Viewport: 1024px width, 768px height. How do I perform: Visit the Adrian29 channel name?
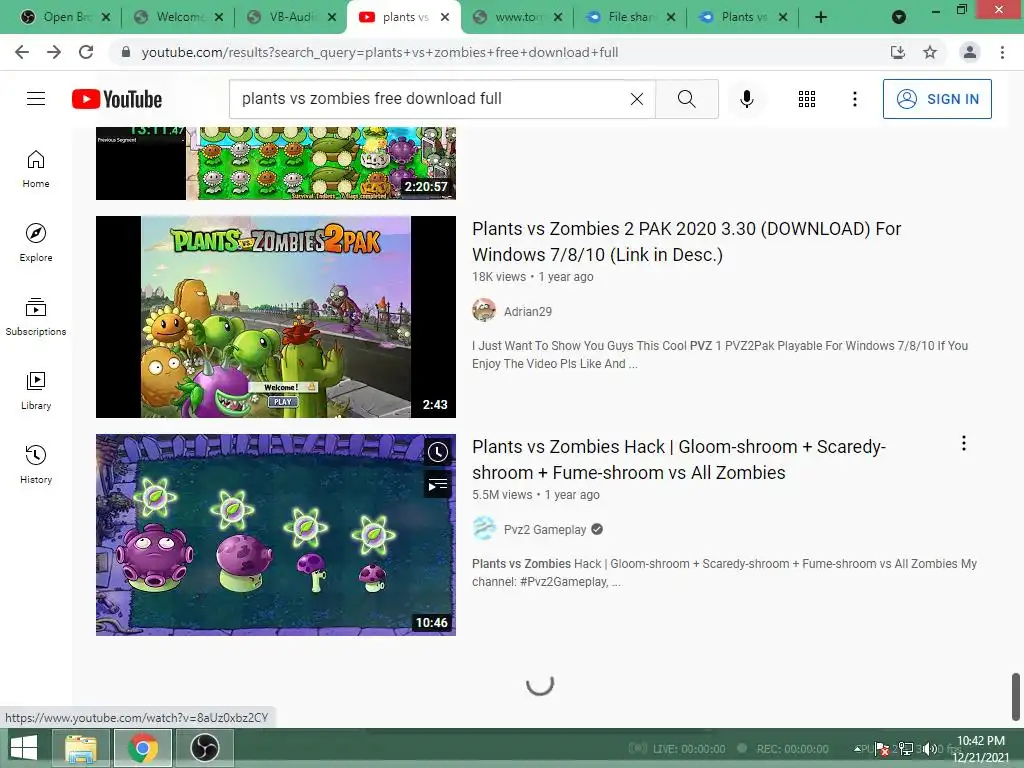[x=528, y=312]
